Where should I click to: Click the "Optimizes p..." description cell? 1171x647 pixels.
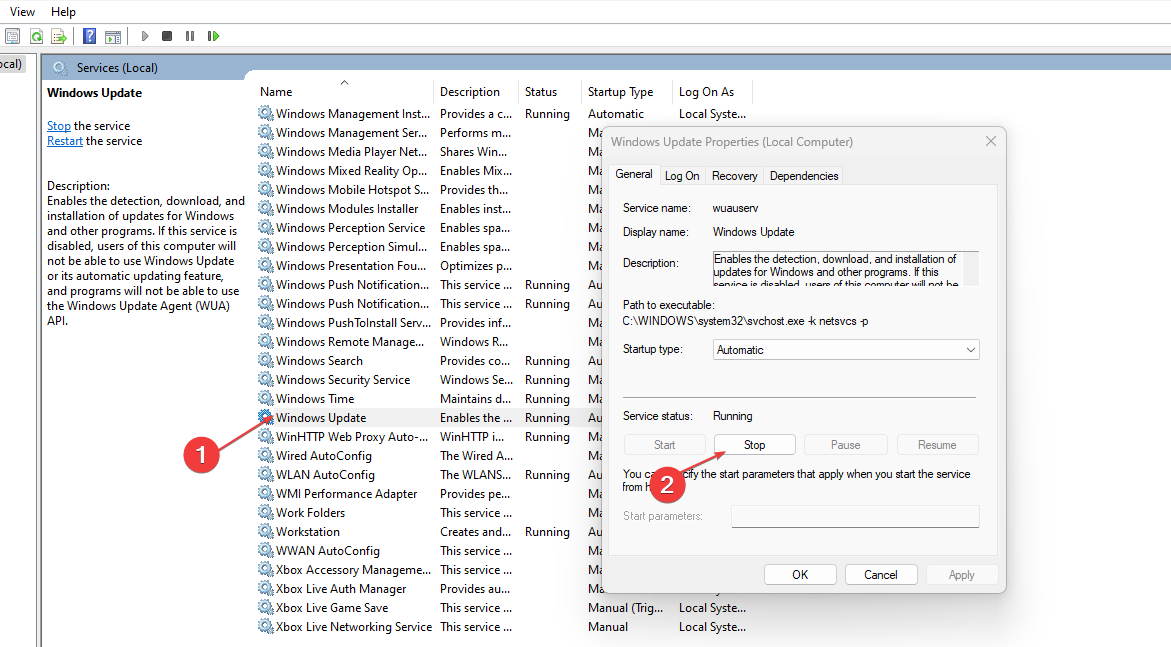pyautogui.click(x=476, y=266)
